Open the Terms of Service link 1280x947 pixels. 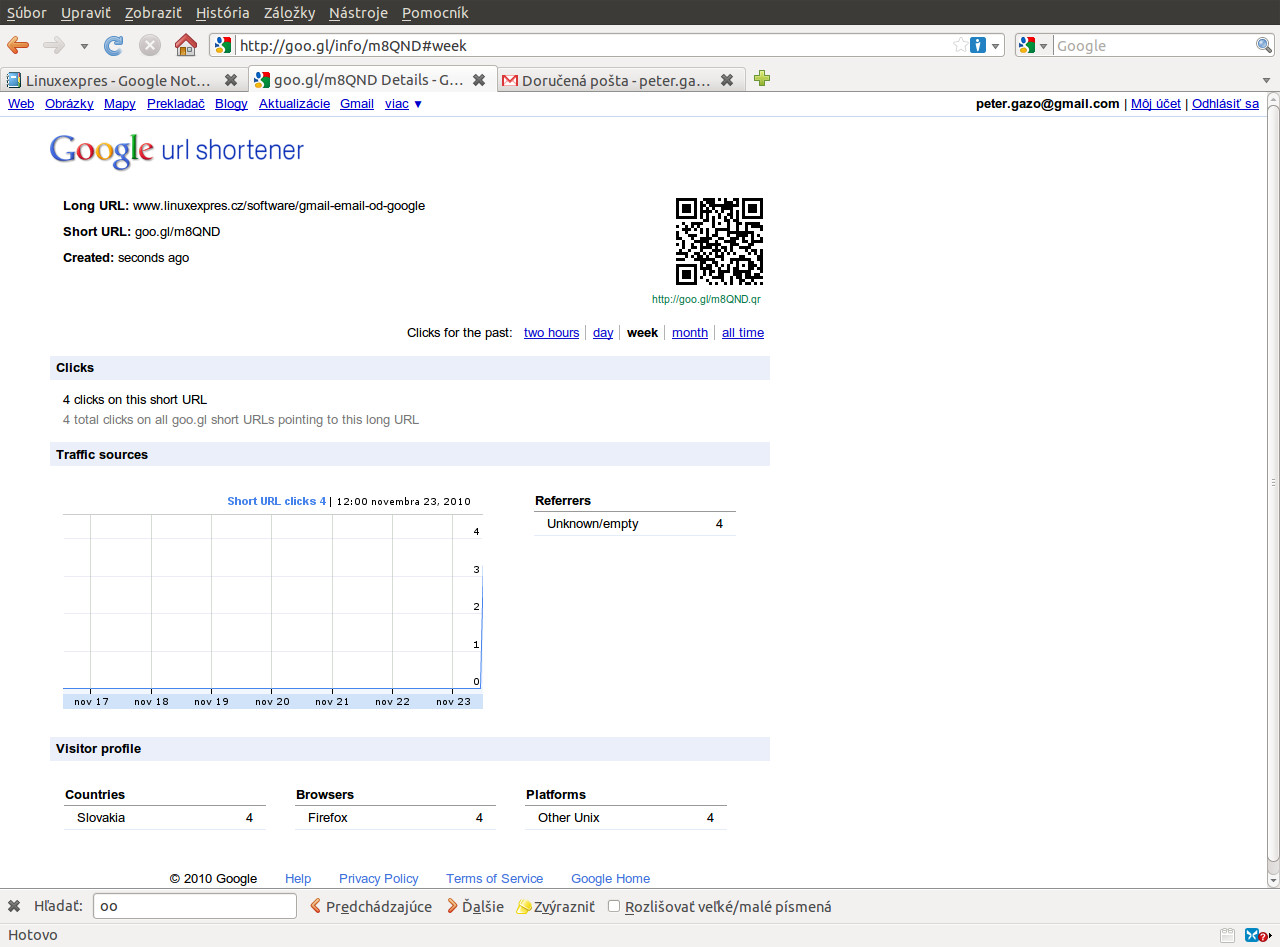[495, 879]
